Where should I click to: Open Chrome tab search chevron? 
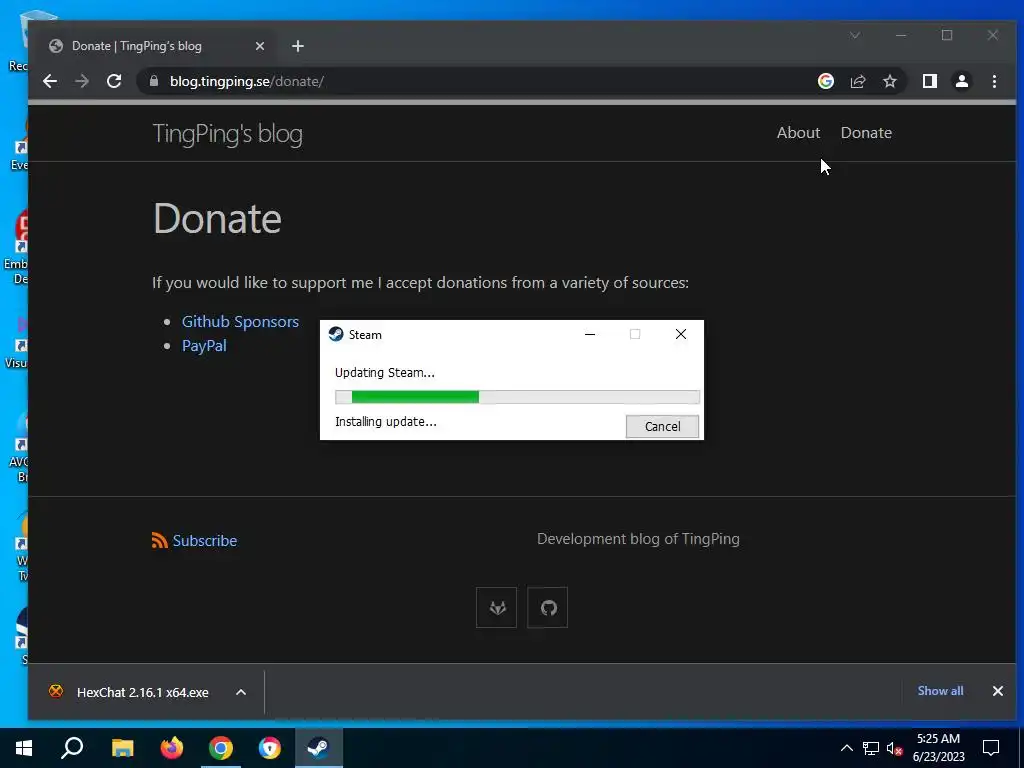[855, 35]
